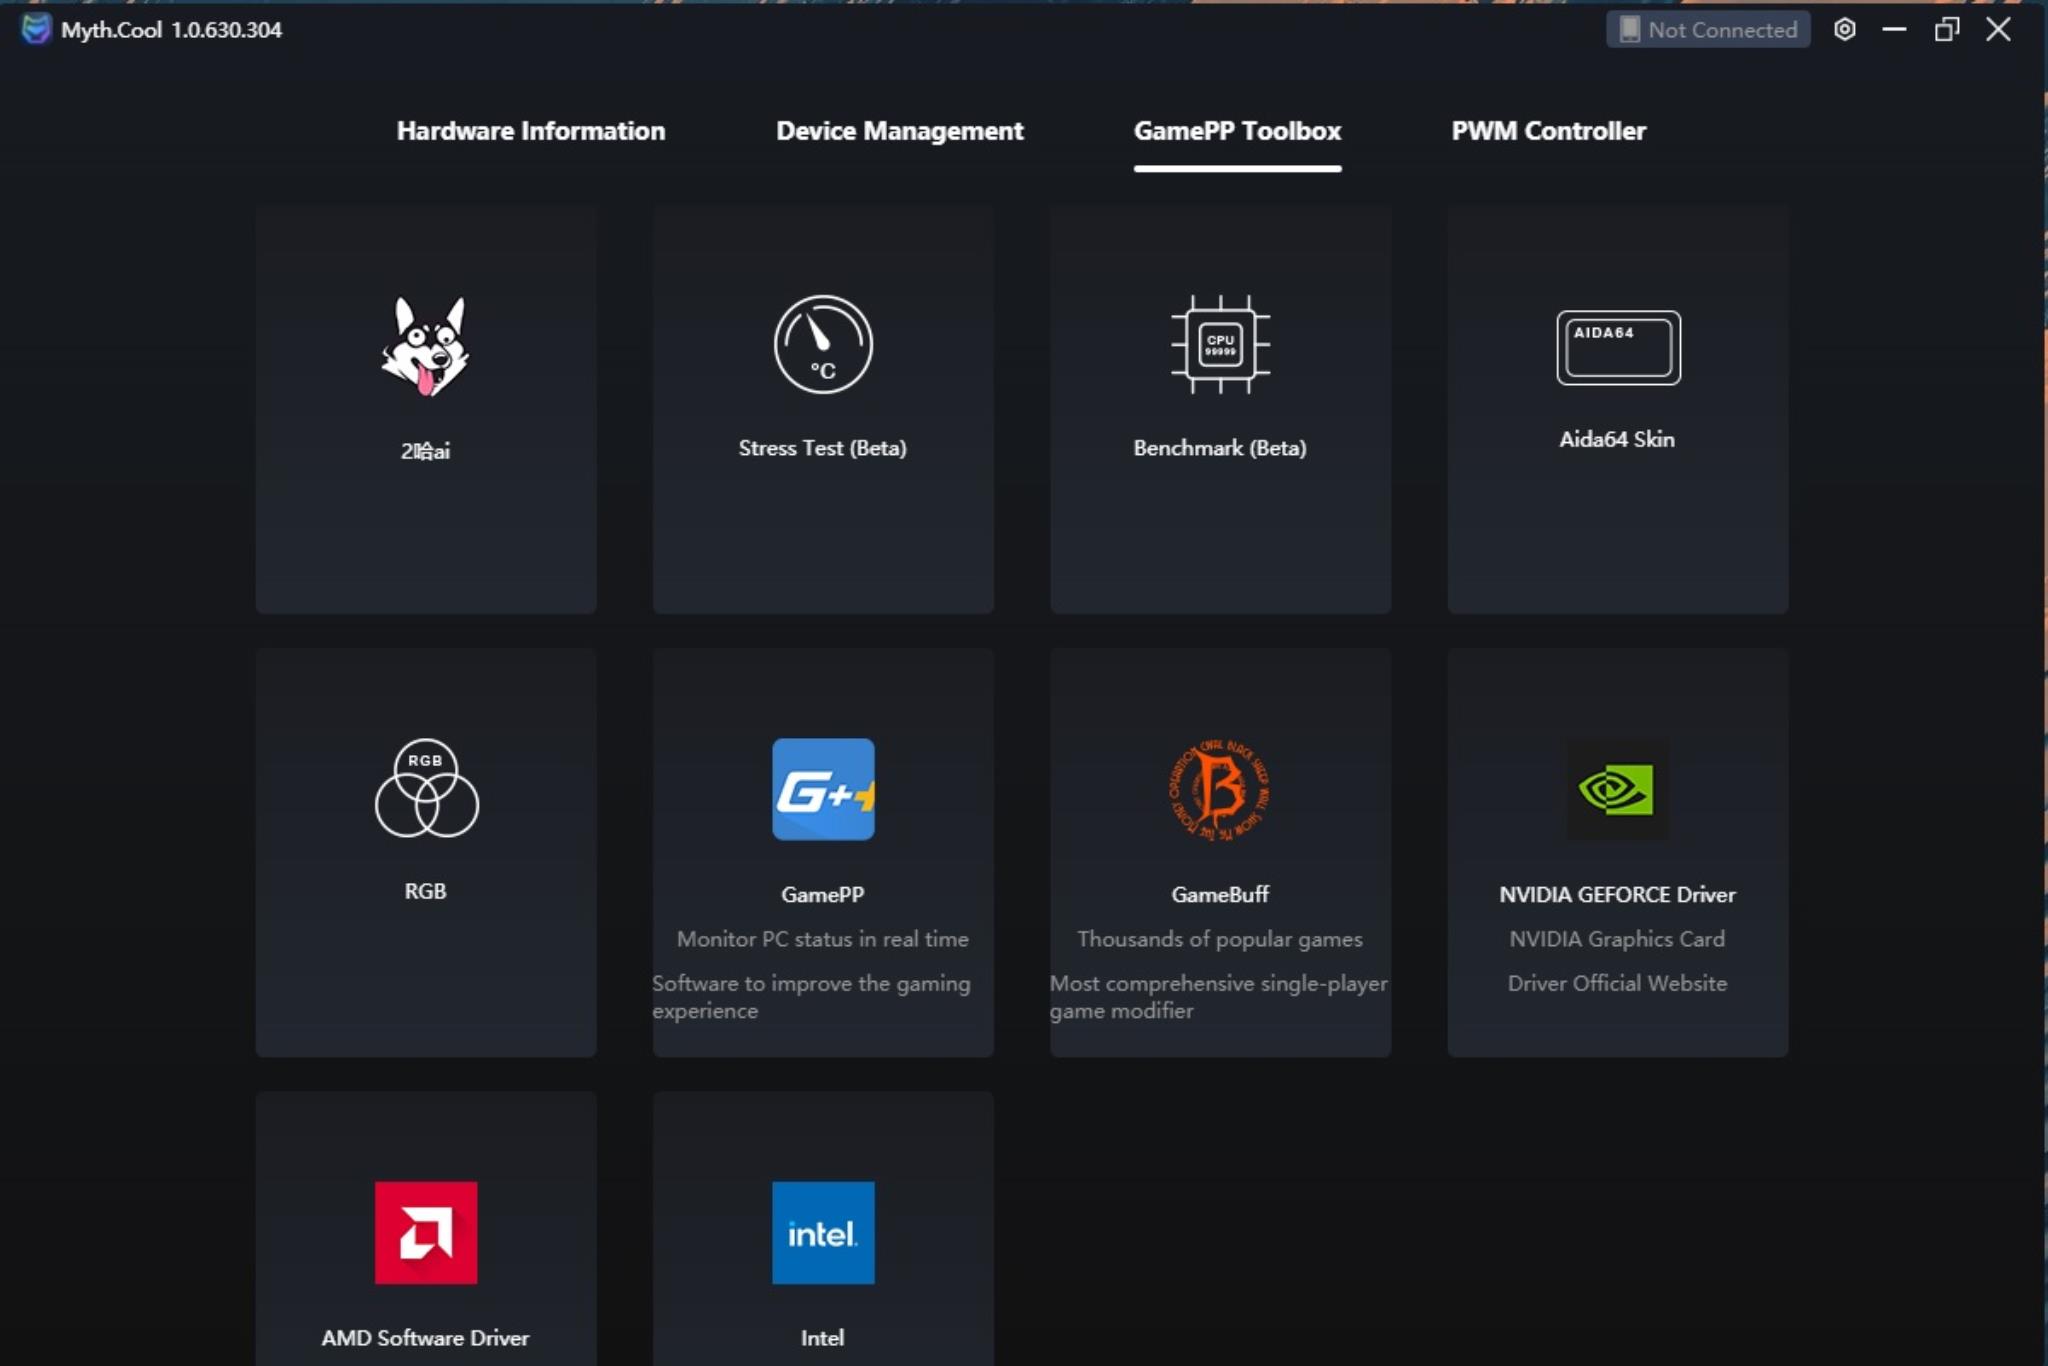Click the Myth.Cool app logo
The height and width of the screenshot is (1366, 2048).
(36, 29)
